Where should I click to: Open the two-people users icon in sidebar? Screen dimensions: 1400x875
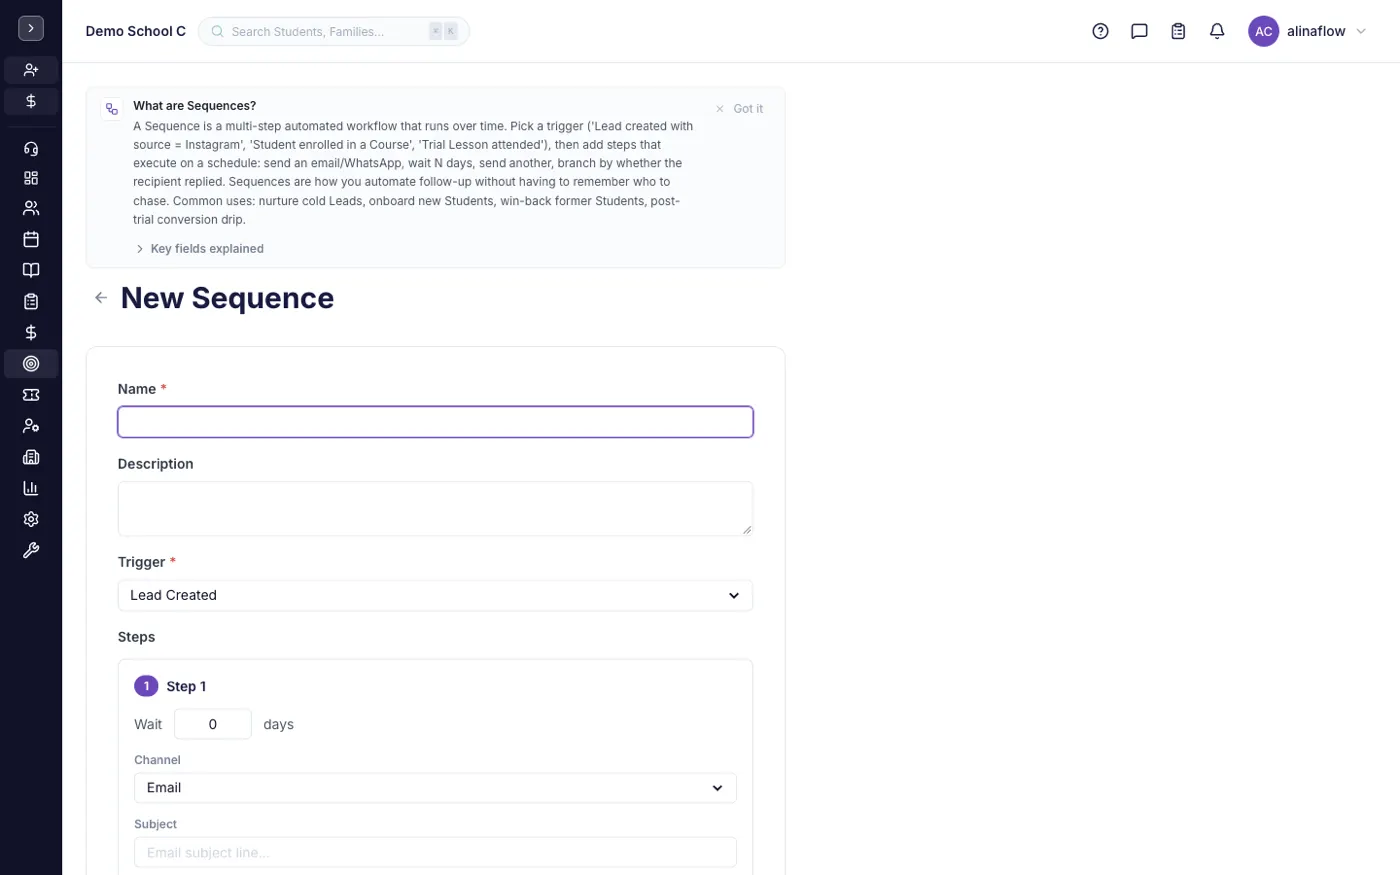pos(31,208)
